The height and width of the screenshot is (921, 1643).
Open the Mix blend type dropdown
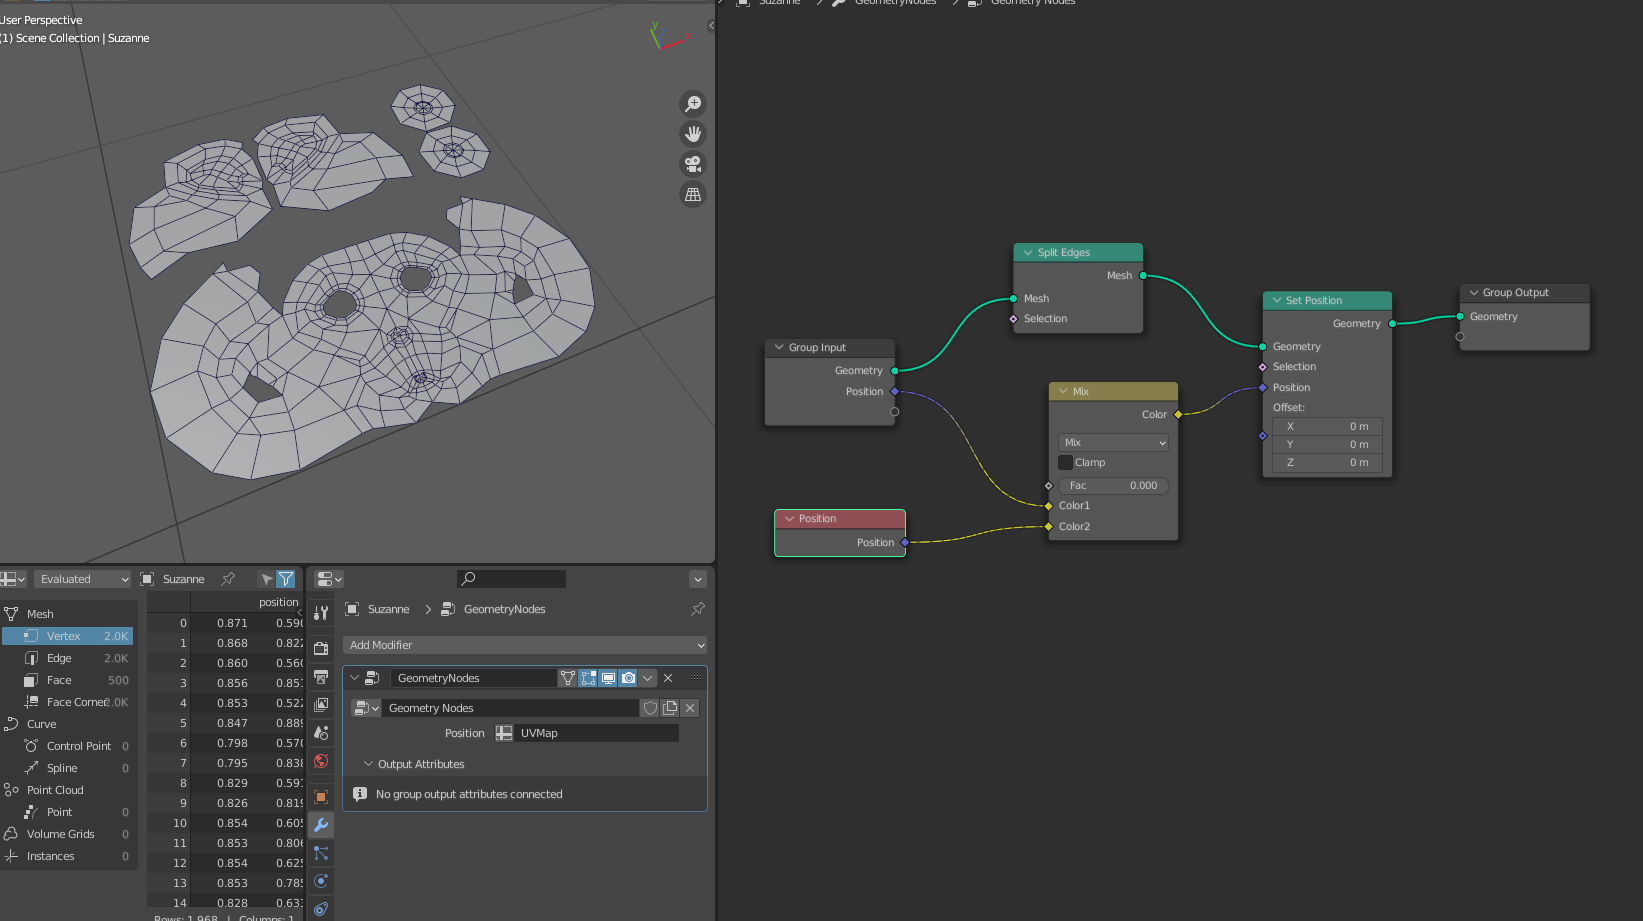point(1114,442)
